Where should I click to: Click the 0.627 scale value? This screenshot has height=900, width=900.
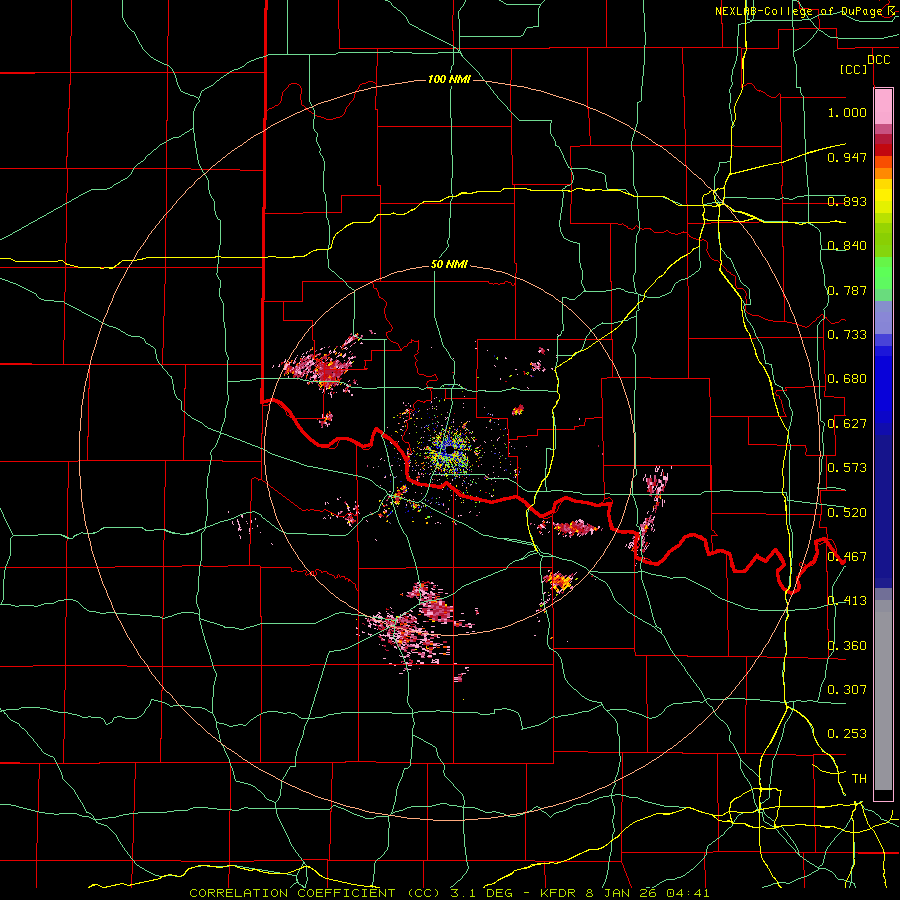point(847,424)
